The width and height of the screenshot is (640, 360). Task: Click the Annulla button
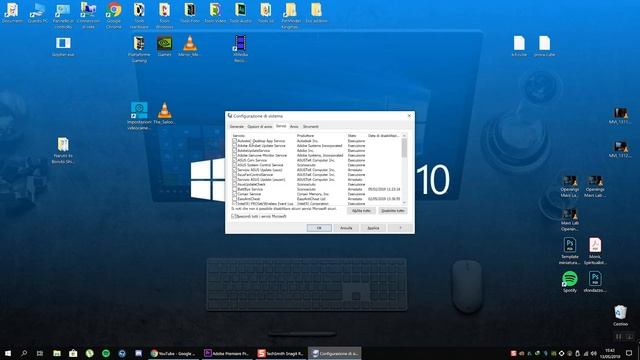[x=346, y=228]
